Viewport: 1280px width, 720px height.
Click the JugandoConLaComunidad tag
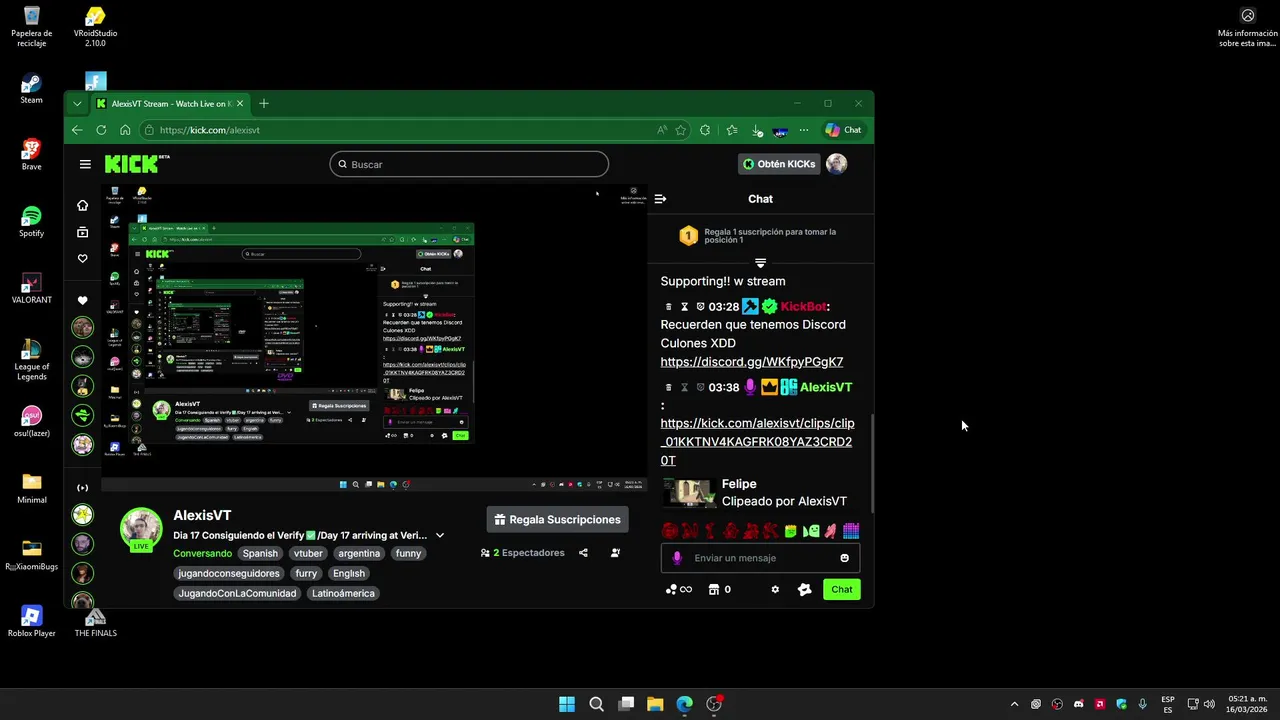click(x=237, y=593)
